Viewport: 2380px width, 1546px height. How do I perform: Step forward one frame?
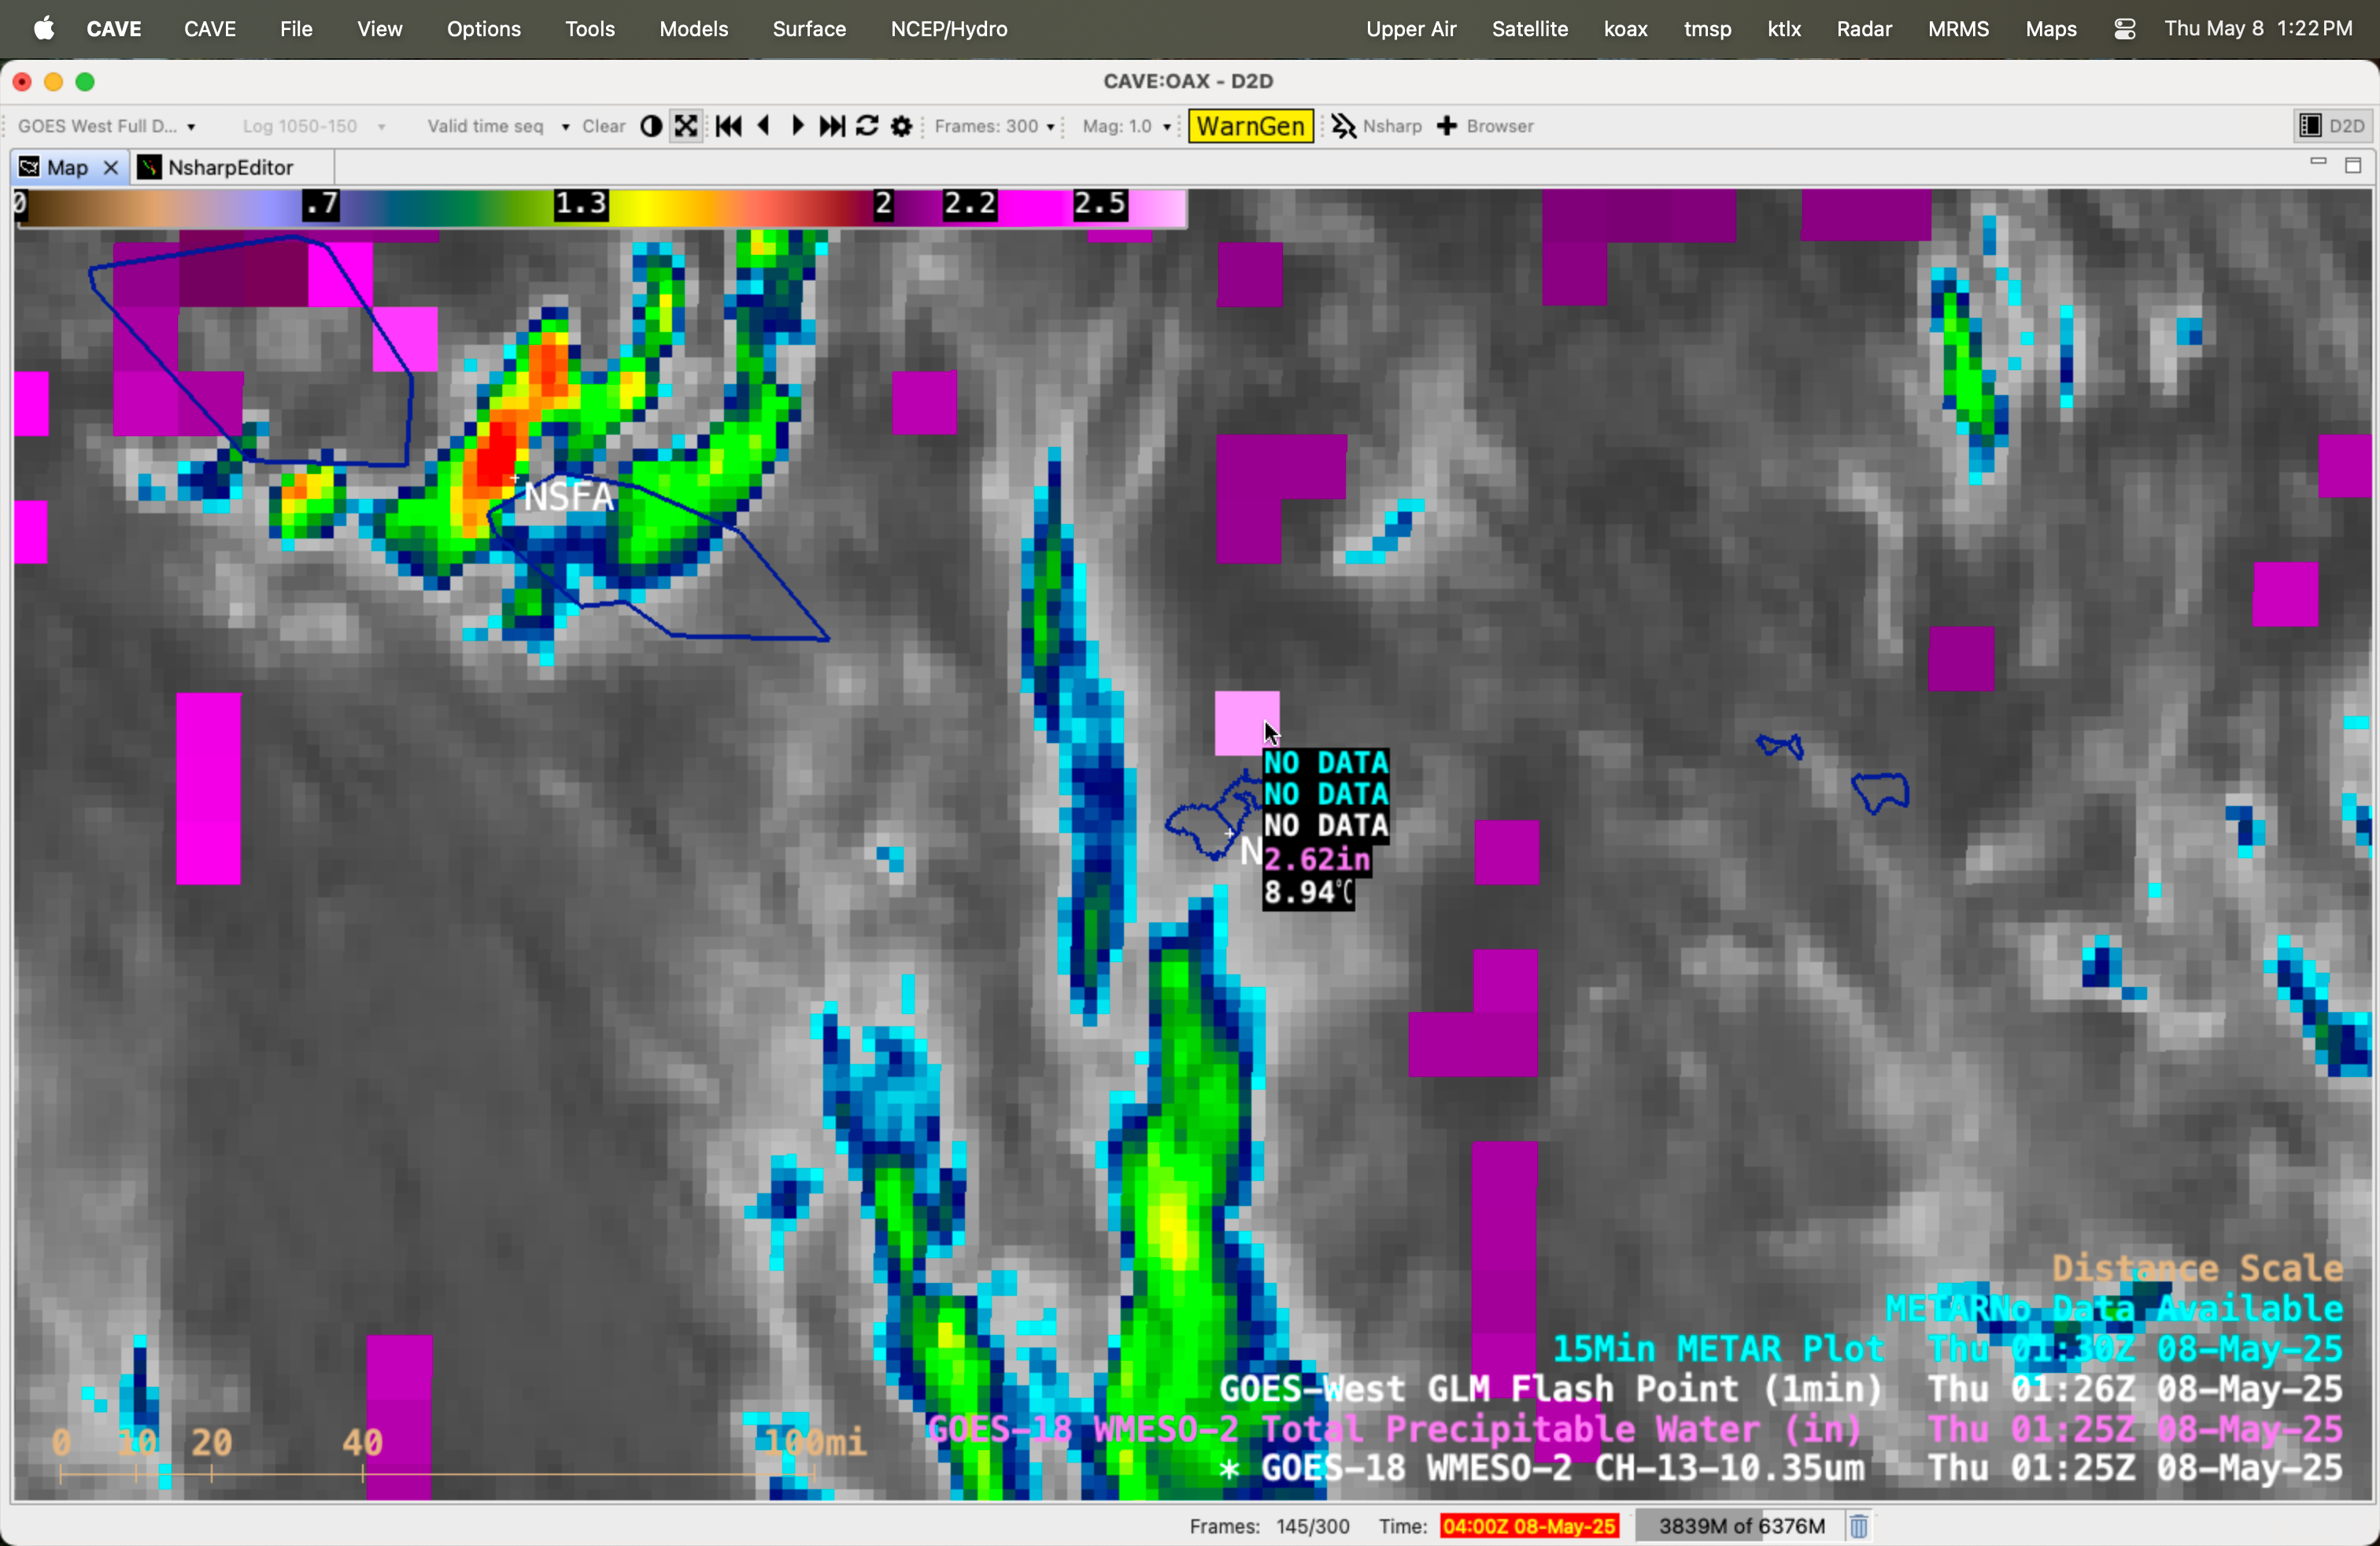pyautogui.click(x=797, y=126)
